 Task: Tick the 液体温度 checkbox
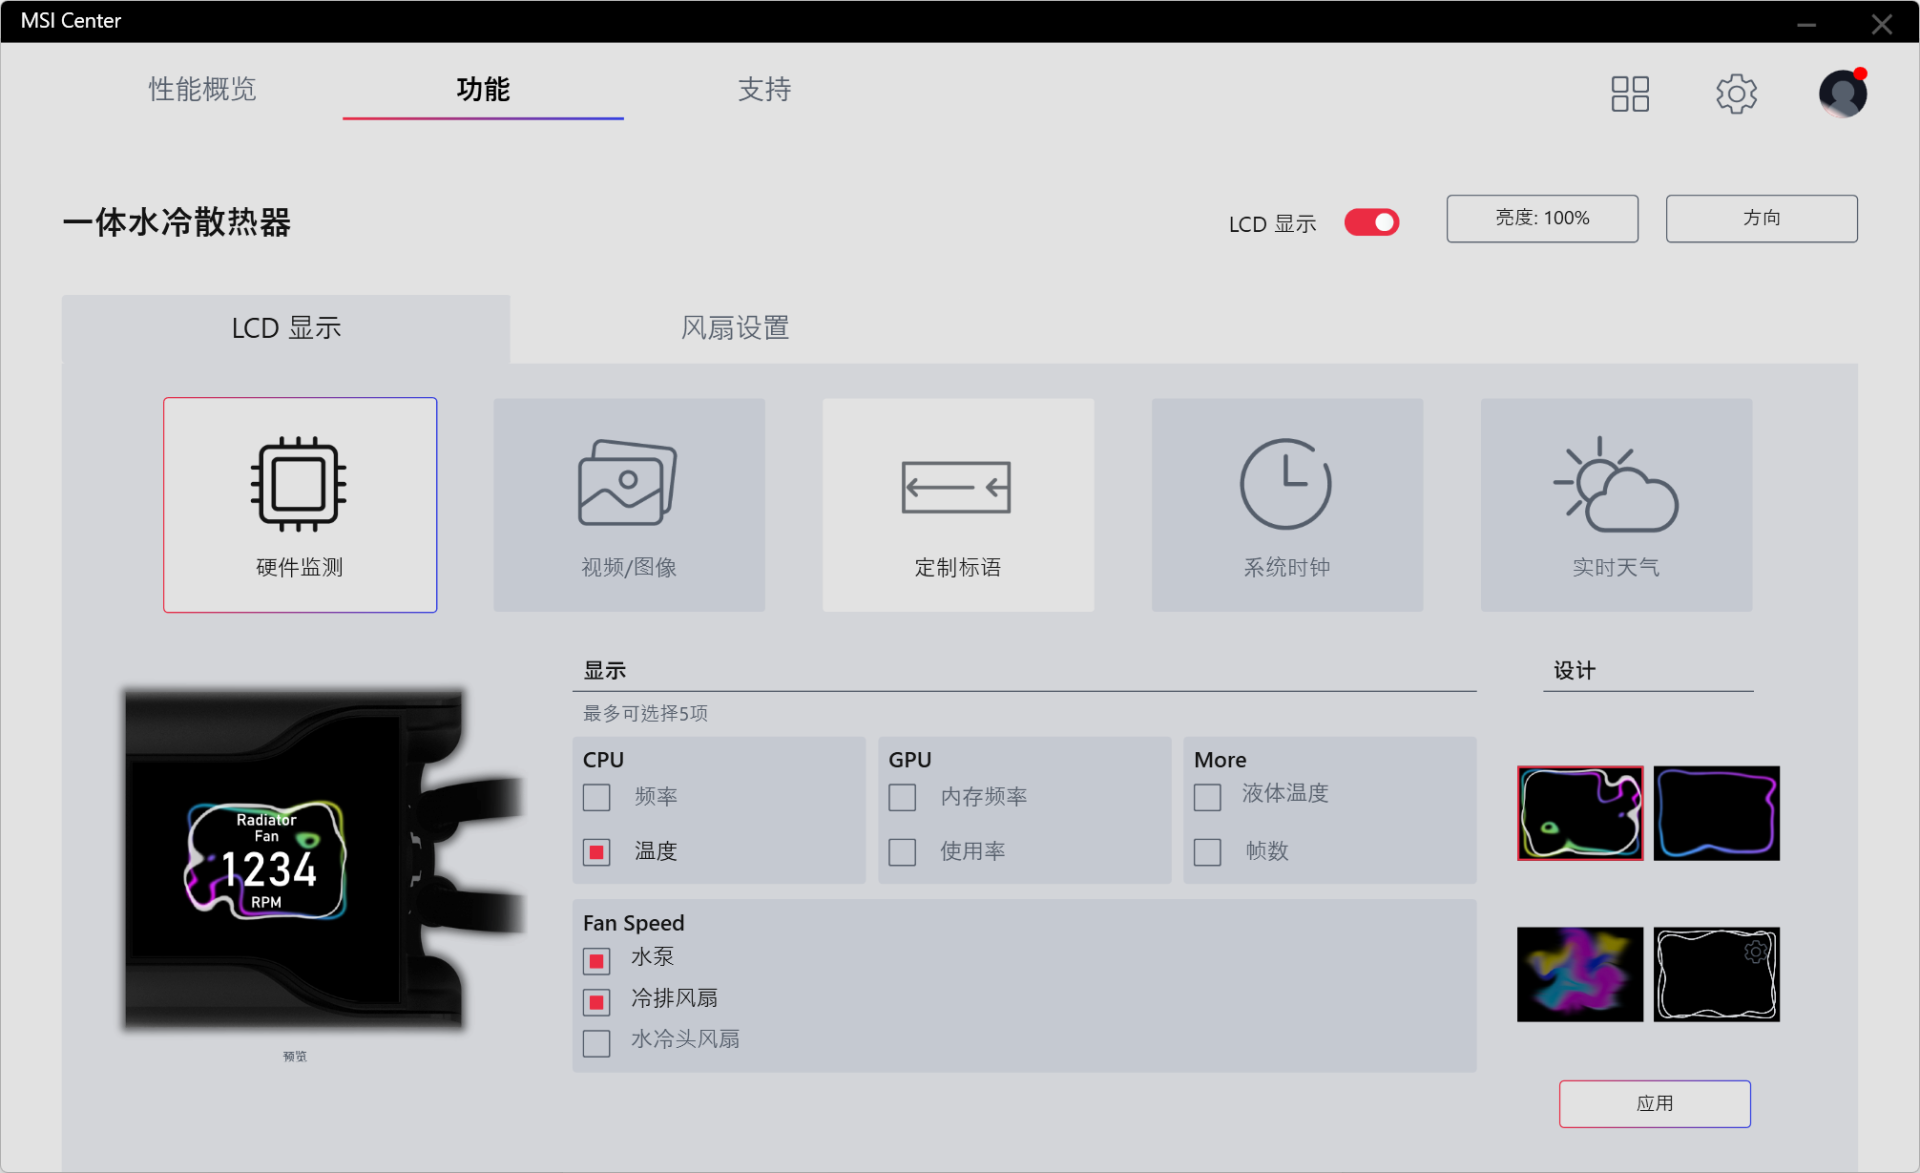click(1207, 797)
